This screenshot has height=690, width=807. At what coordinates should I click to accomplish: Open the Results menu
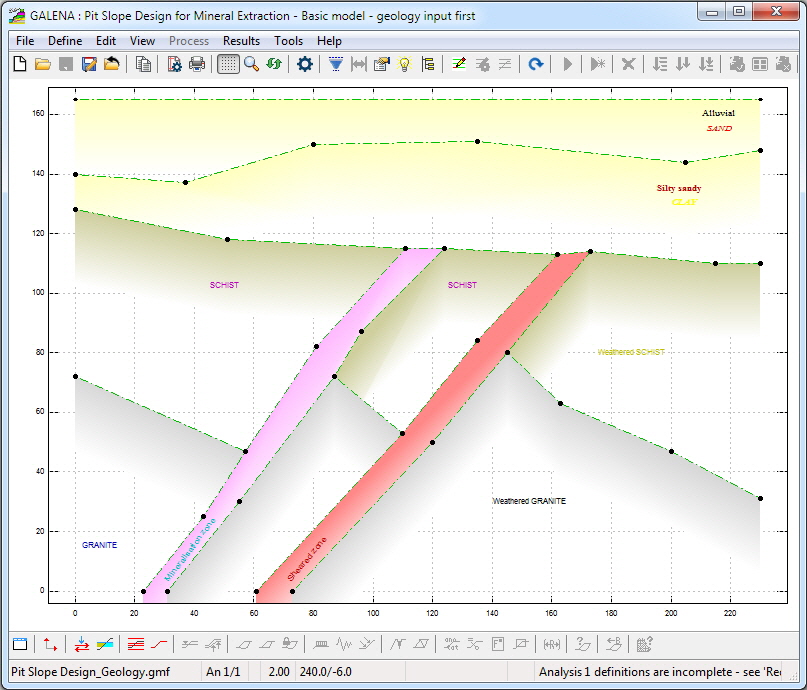click(241, 41)
